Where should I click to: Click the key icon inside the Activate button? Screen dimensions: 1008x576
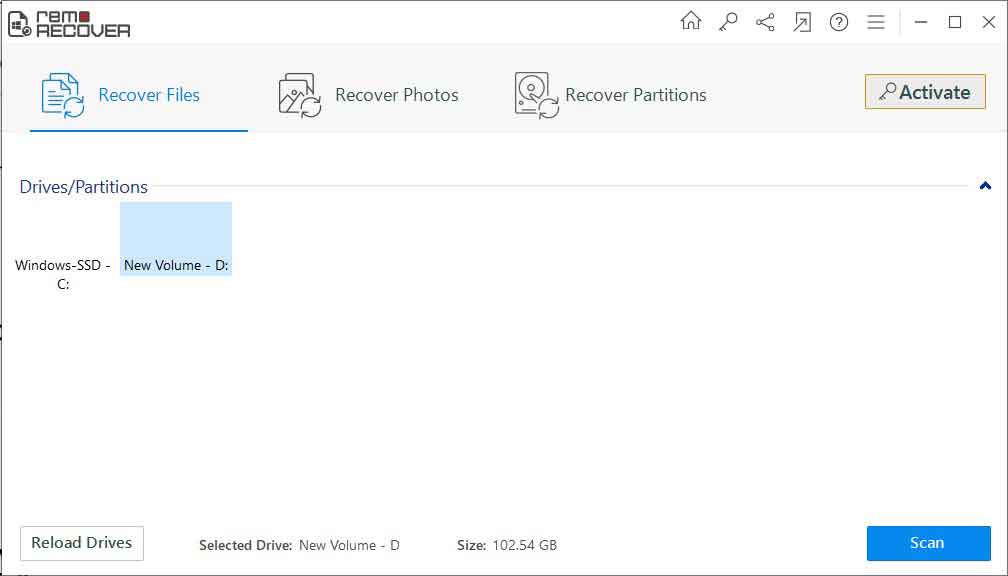coord(887,91)
